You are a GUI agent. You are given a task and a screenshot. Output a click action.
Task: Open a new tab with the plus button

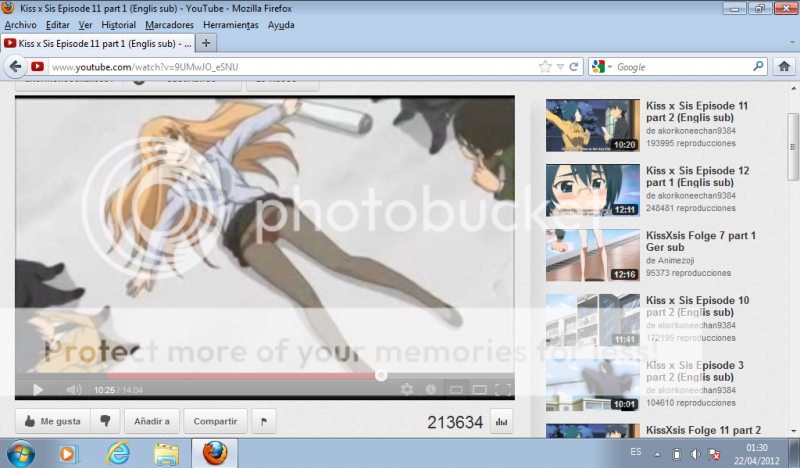coord(206,43)
